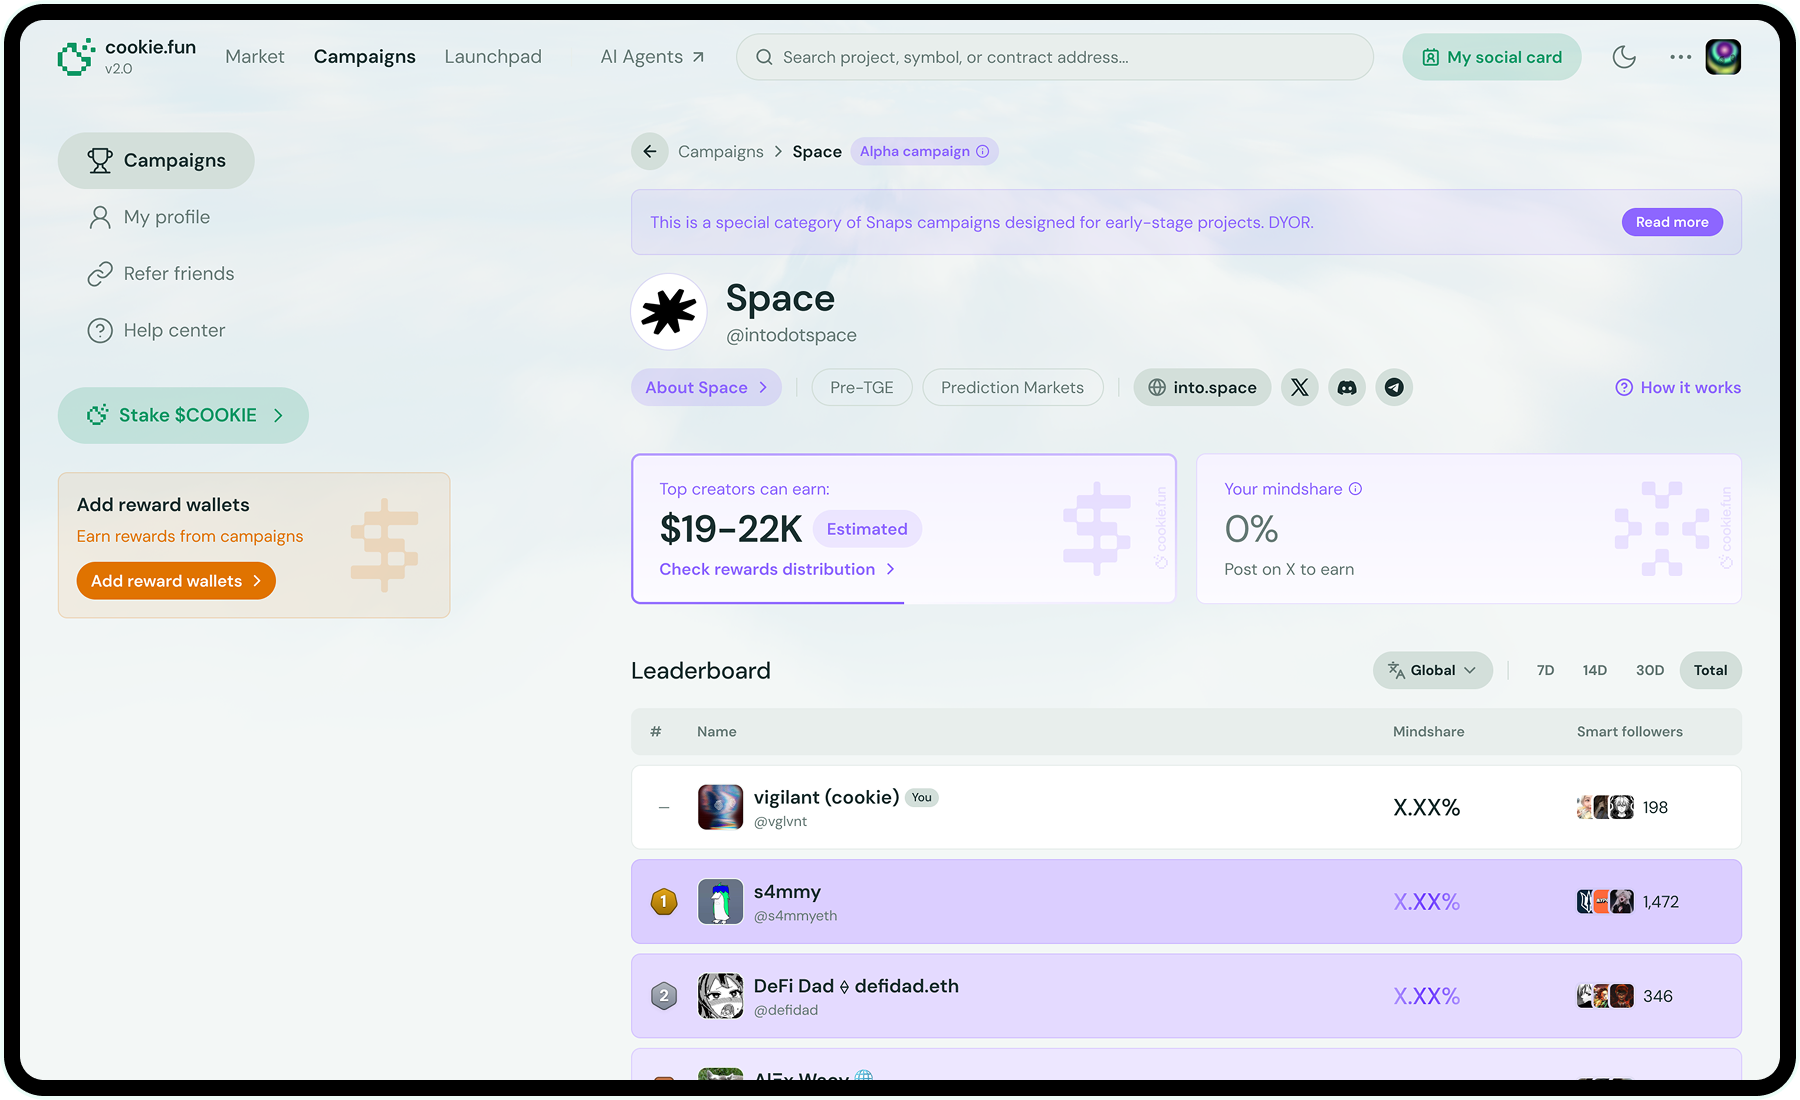Click the DeFi Dad defidad.eth name
This screenshot has height=1100, width=1800.
coord(856,986)
